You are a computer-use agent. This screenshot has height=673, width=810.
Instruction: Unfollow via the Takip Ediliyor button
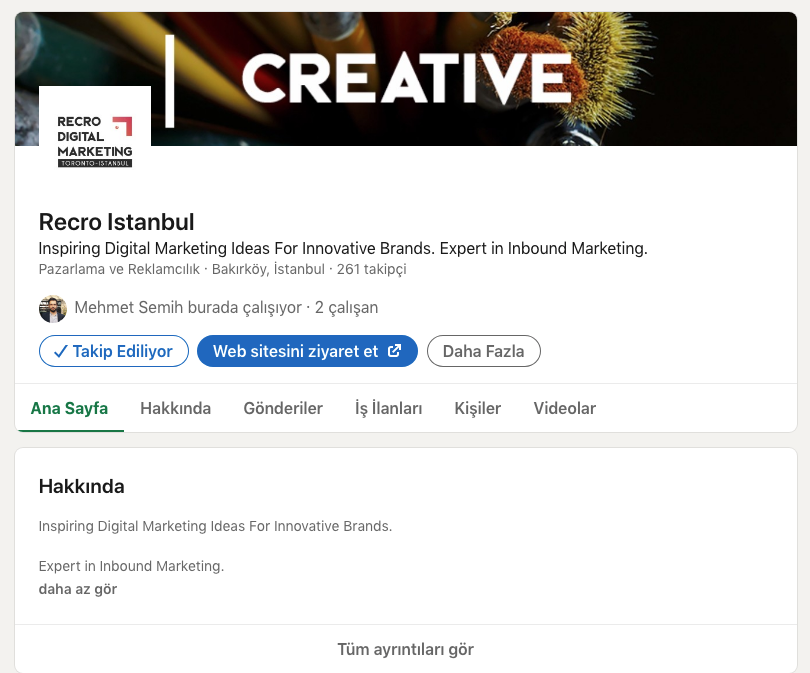point(114,351)
